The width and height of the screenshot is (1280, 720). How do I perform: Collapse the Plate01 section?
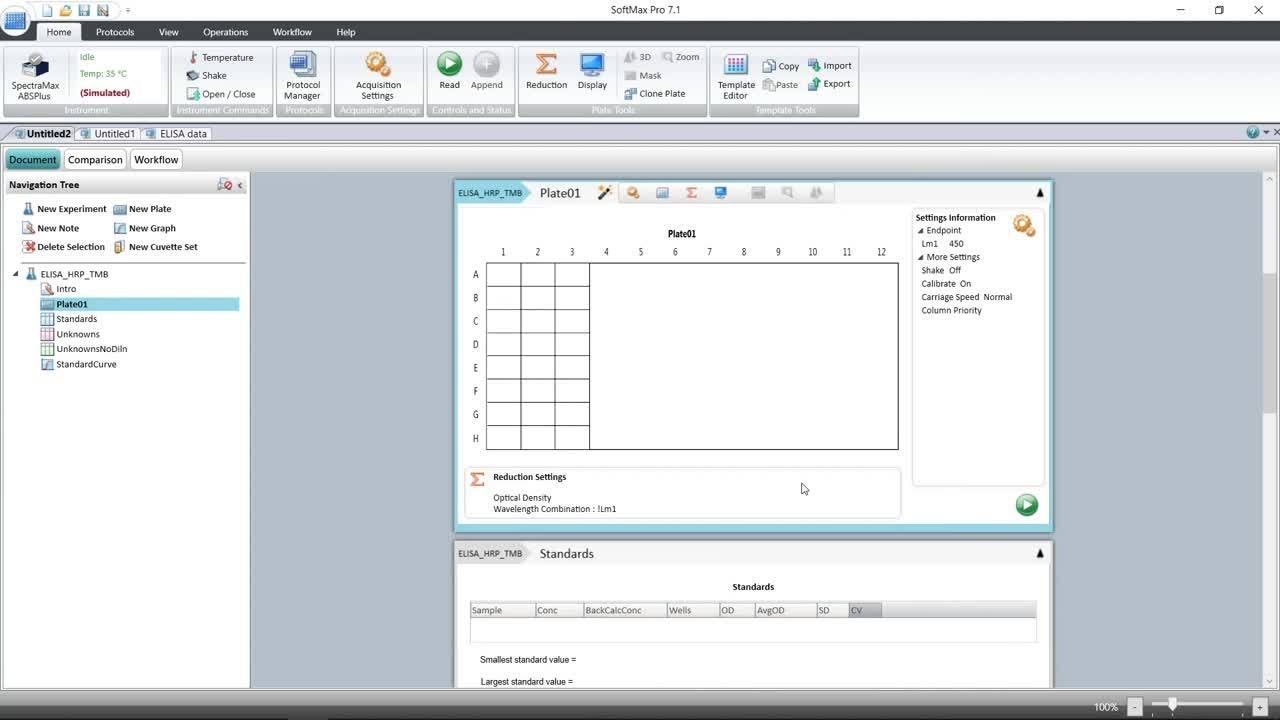click(x=1040, y=193)
